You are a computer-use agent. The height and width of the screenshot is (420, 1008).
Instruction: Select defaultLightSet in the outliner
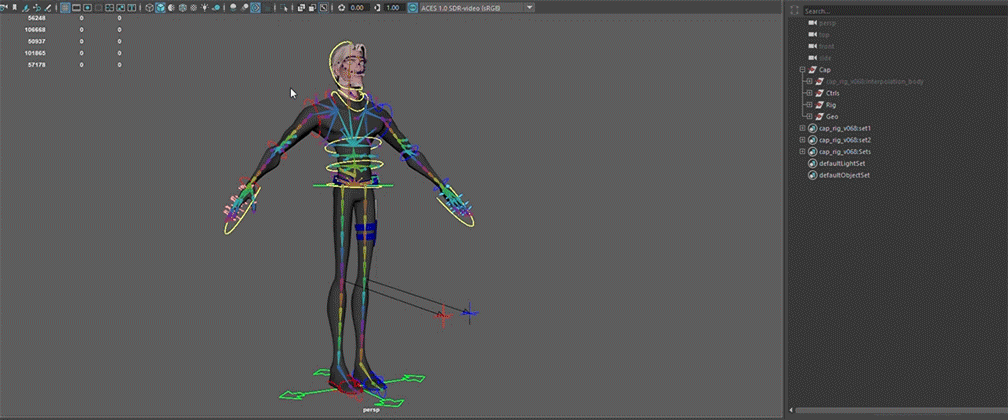(843, 163)
